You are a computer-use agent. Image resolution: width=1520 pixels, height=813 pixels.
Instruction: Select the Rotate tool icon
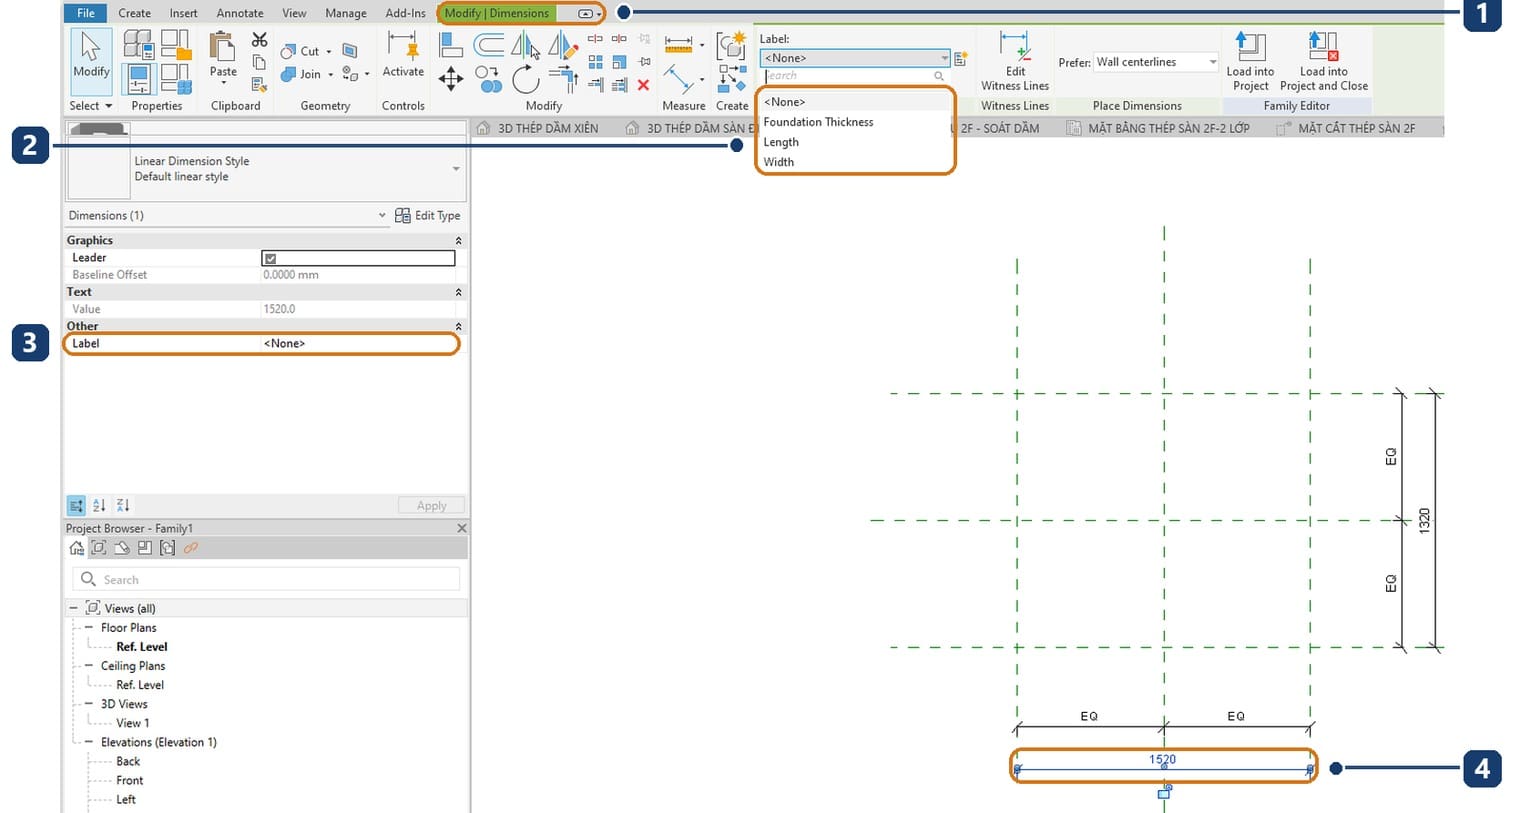(525, 79)
